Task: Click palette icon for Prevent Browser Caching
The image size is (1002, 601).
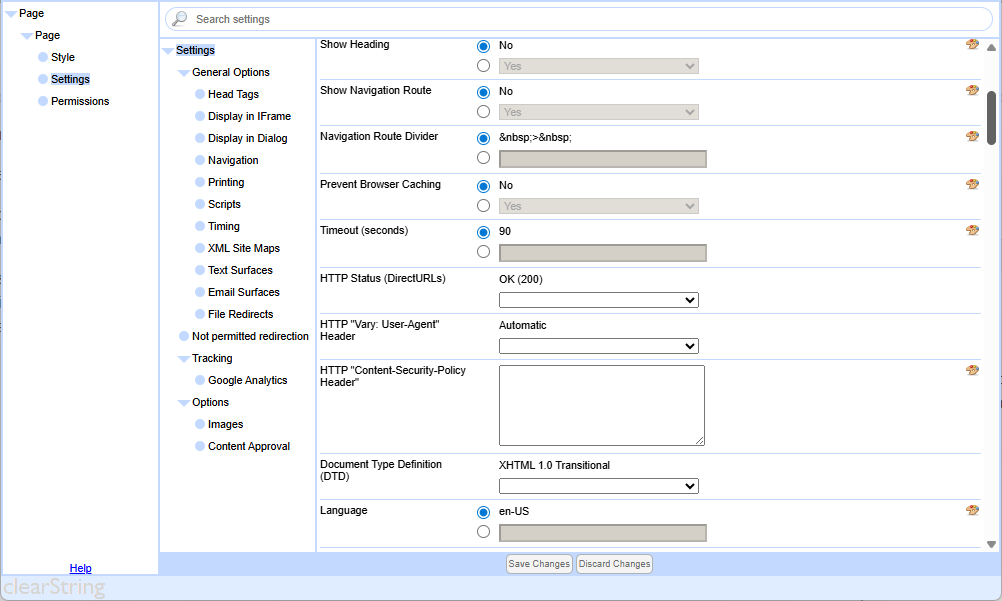Action: point(972,185)
